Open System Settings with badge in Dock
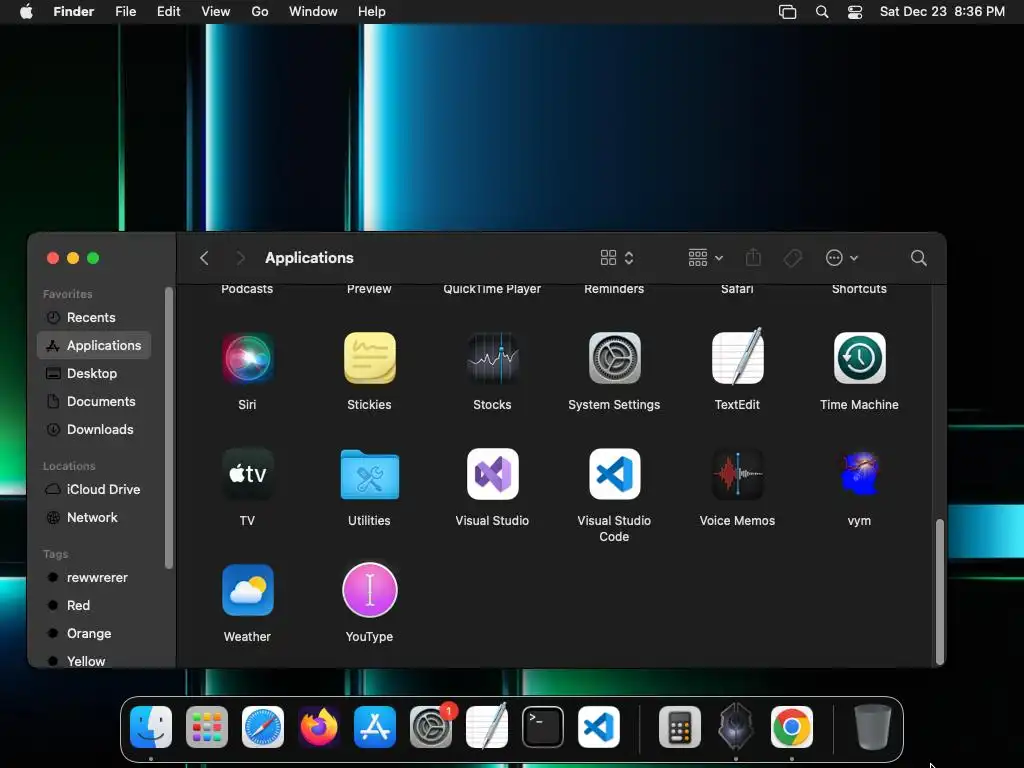Image resolution: width=1024 pixels, height=768 pixels. [431, 727]
